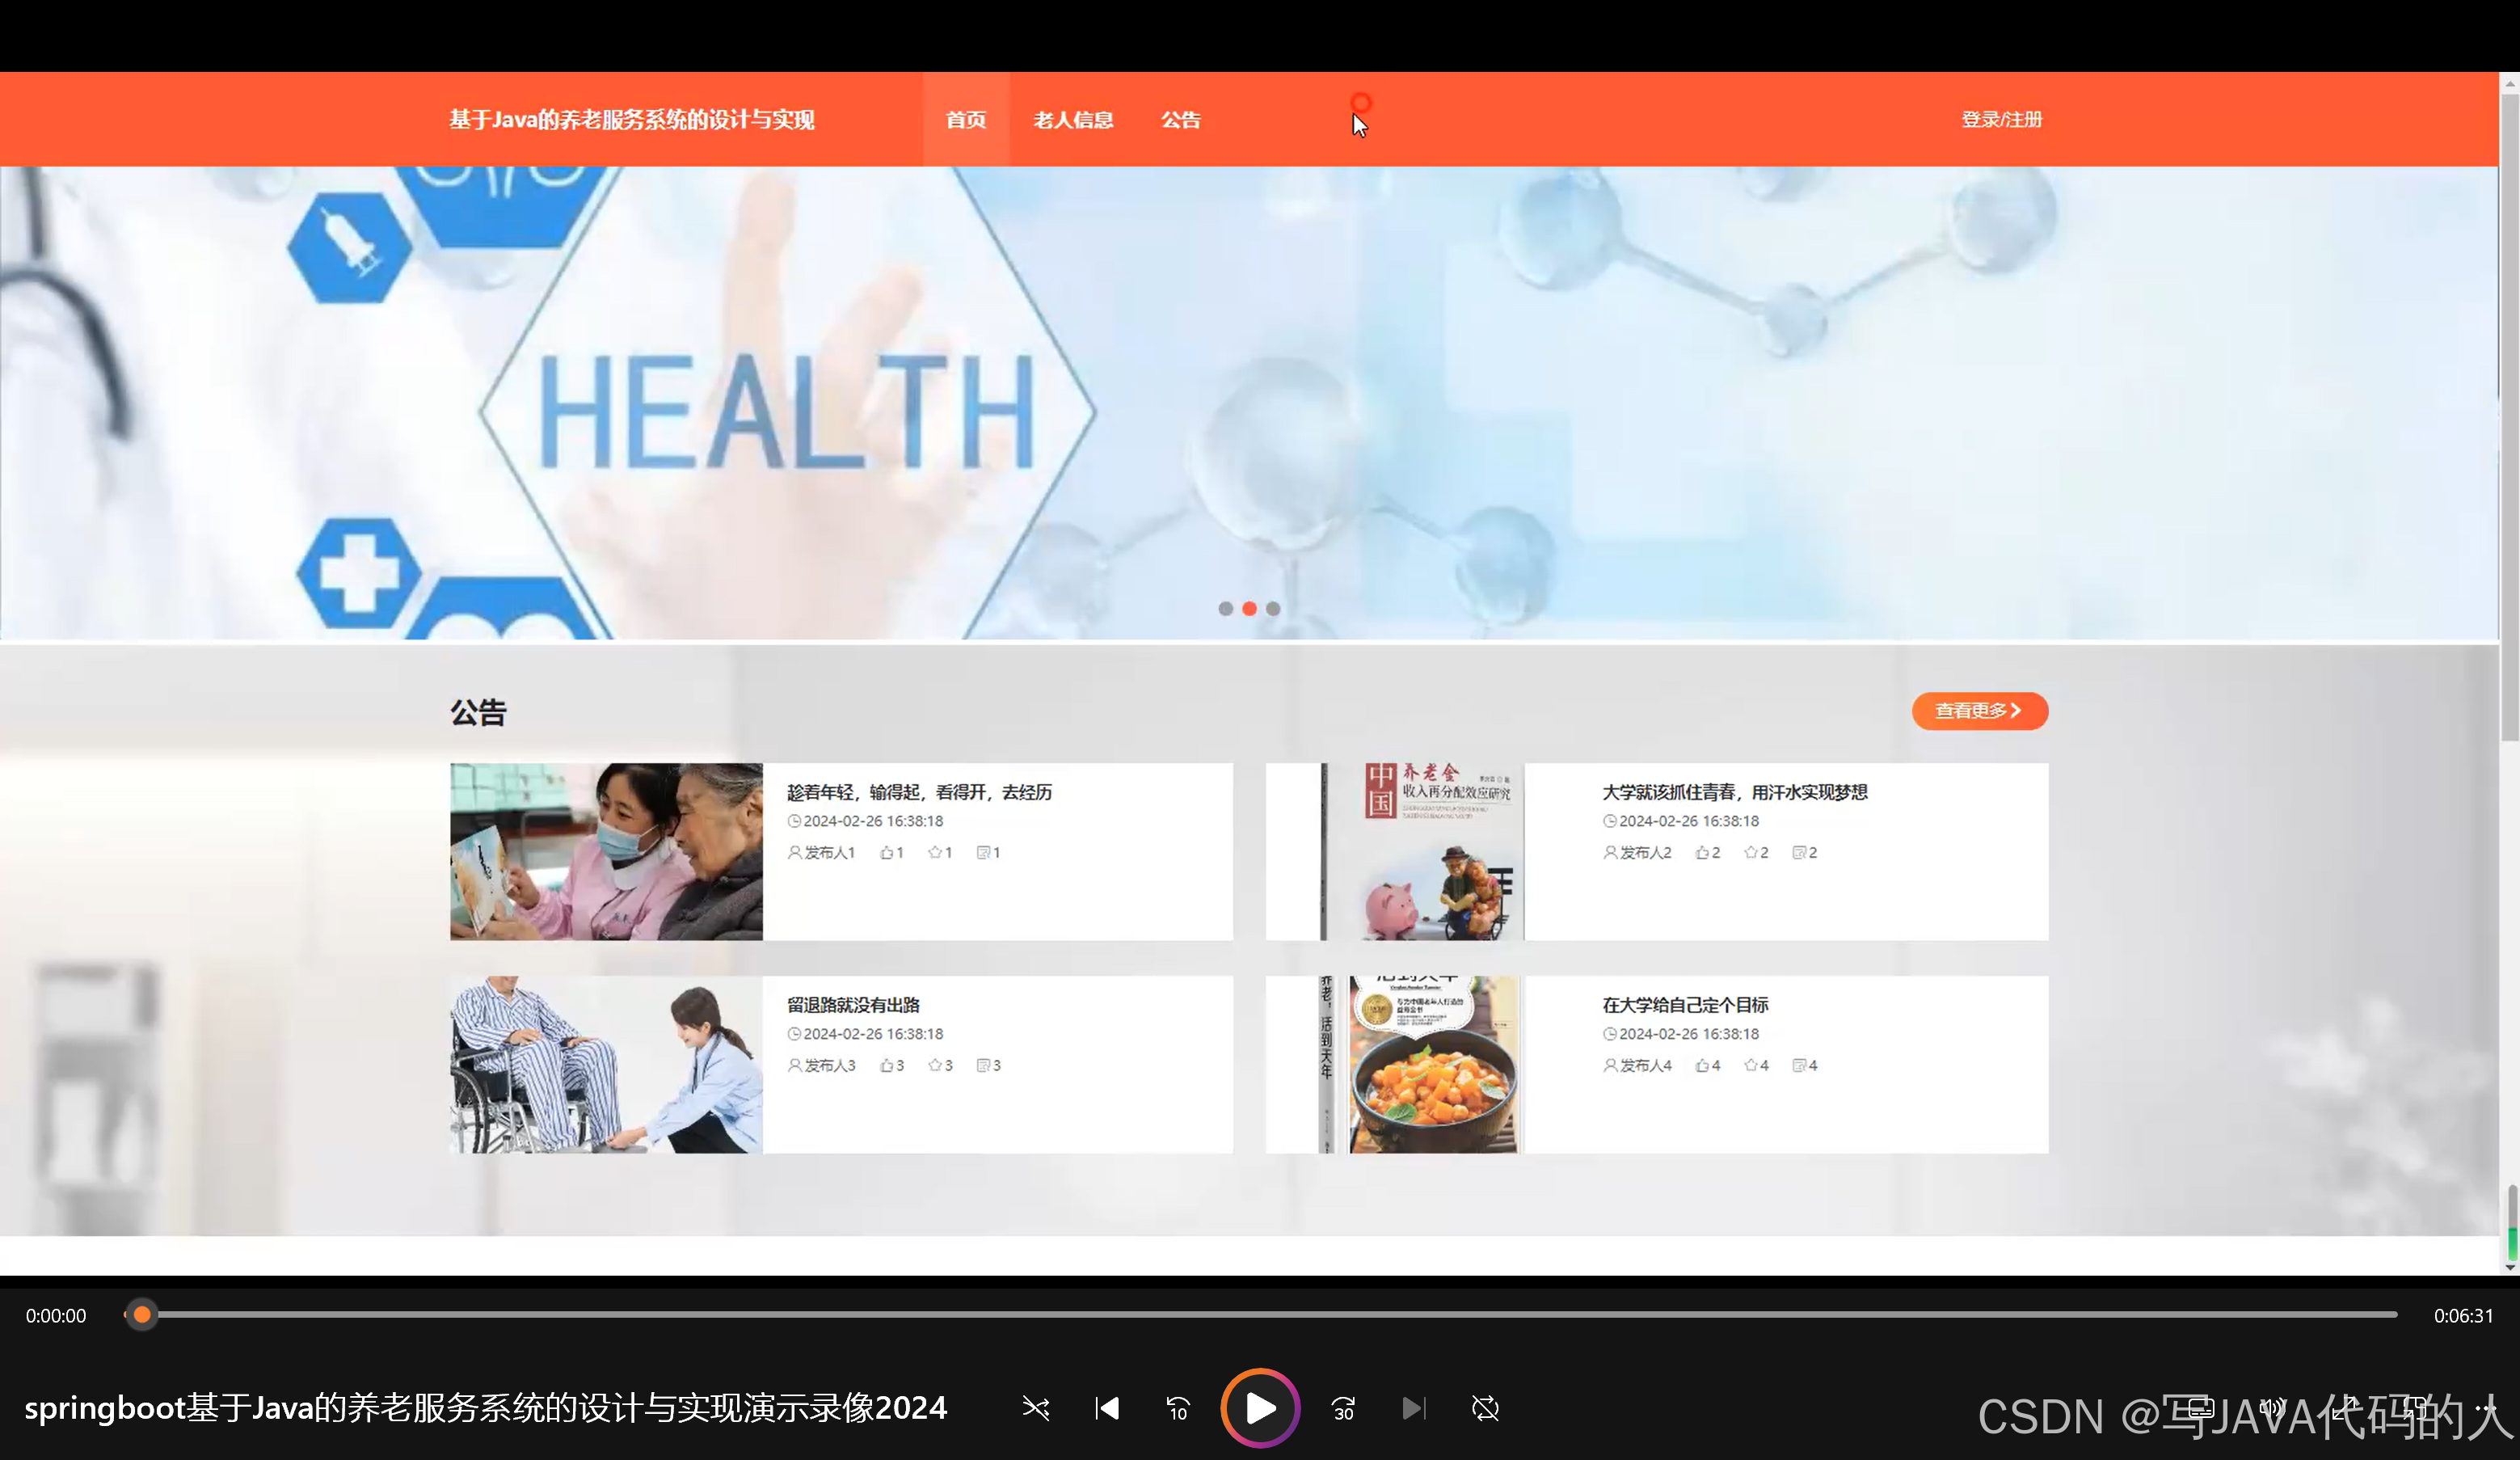Skip forward 30 seconds
Viewport: 2520px width, 1460px height.
(1343, 1408)
